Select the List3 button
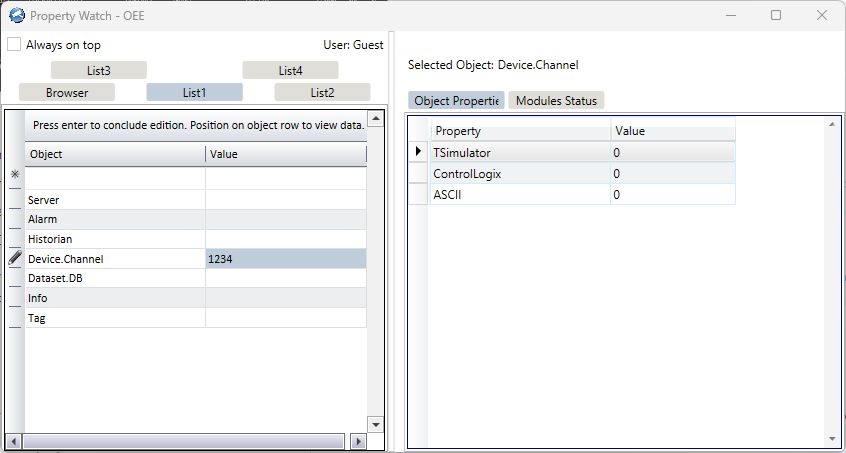This screenshot has width=846, height=453. pos(98,70)
